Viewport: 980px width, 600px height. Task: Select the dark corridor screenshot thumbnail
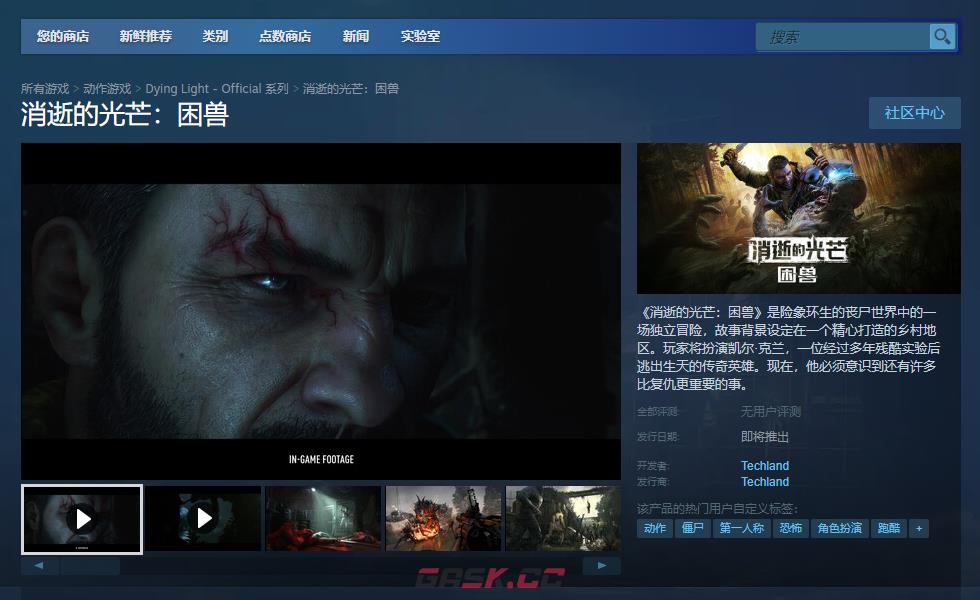pos(323,518)
